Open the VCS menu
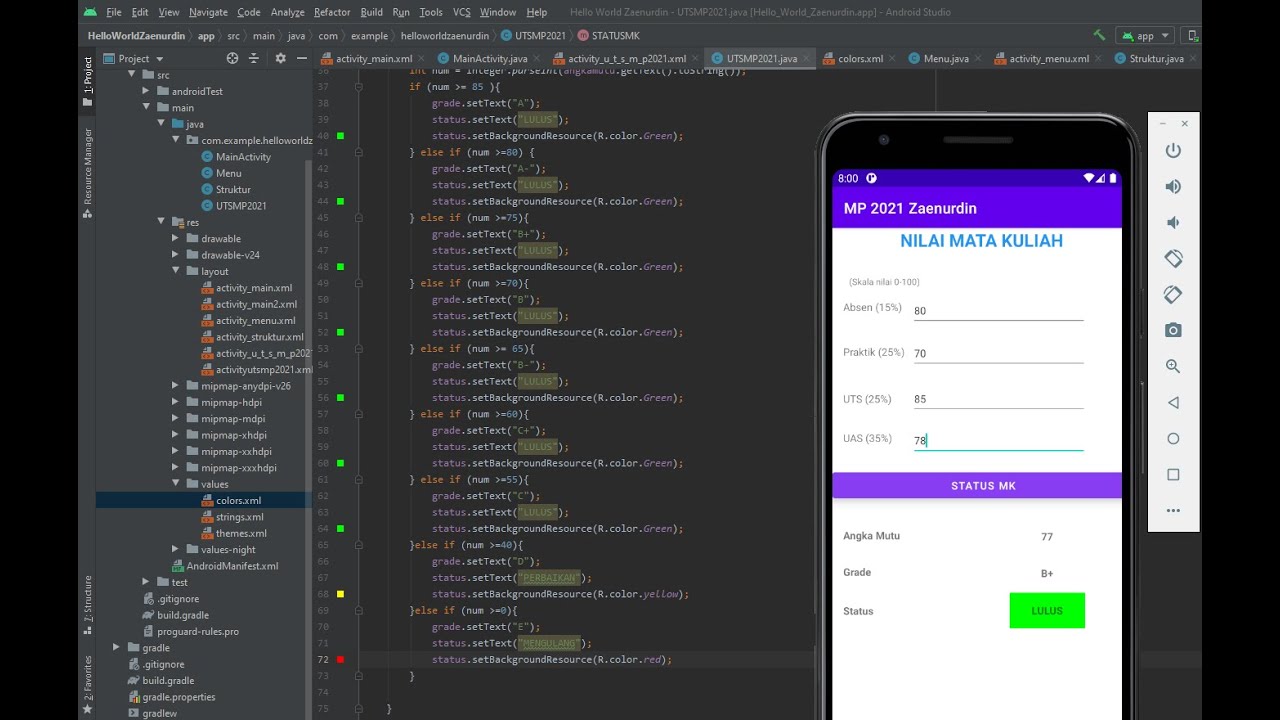Image resolution: width=1280 pixels, height=720 pixels. (x=461, y=12)
